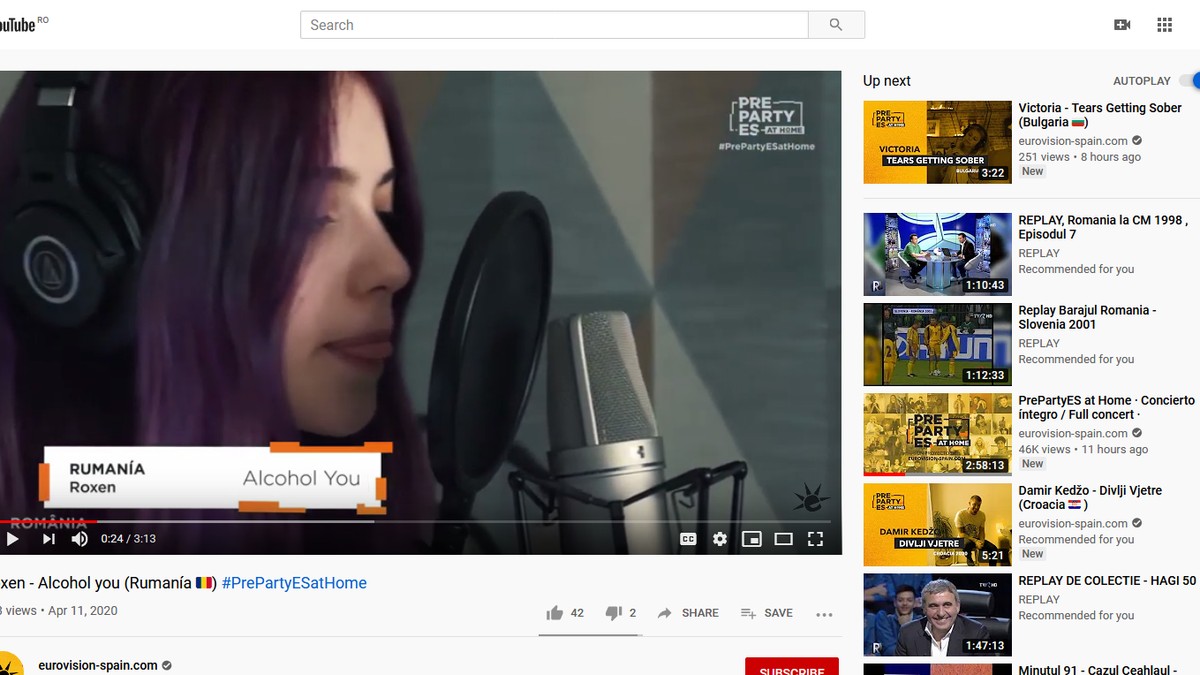Click the SHARE button

[x=688, y=613]
